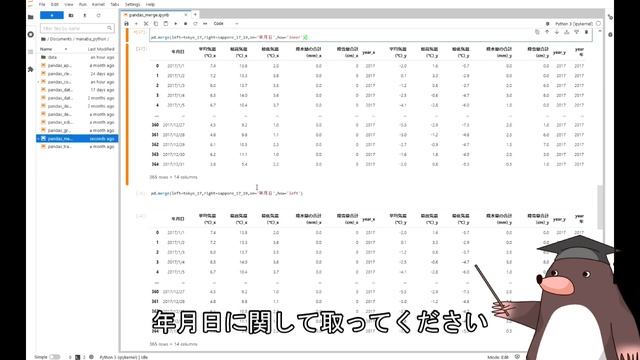Interrupt the kernel with stop icon
640x360 pixels.
[185, 24]
